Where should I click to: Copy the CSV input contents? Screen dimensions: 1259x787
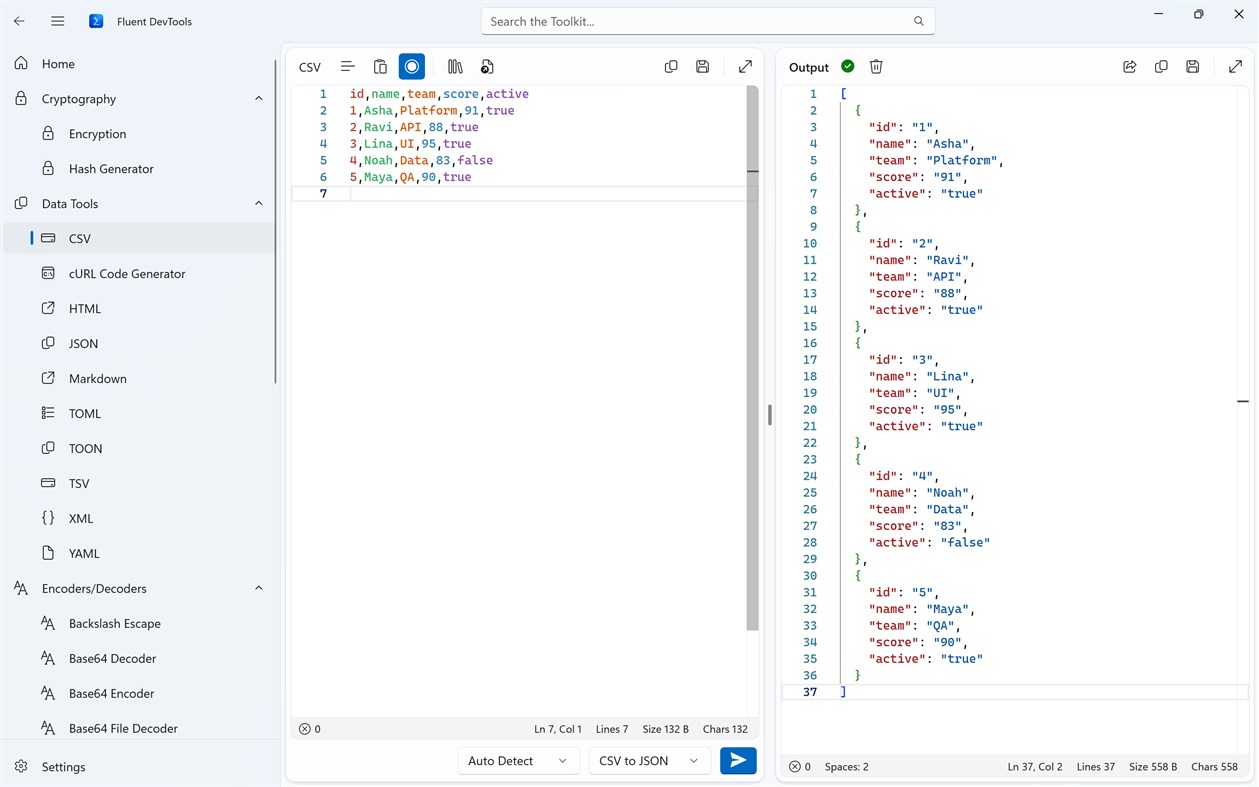pos(671,67)
